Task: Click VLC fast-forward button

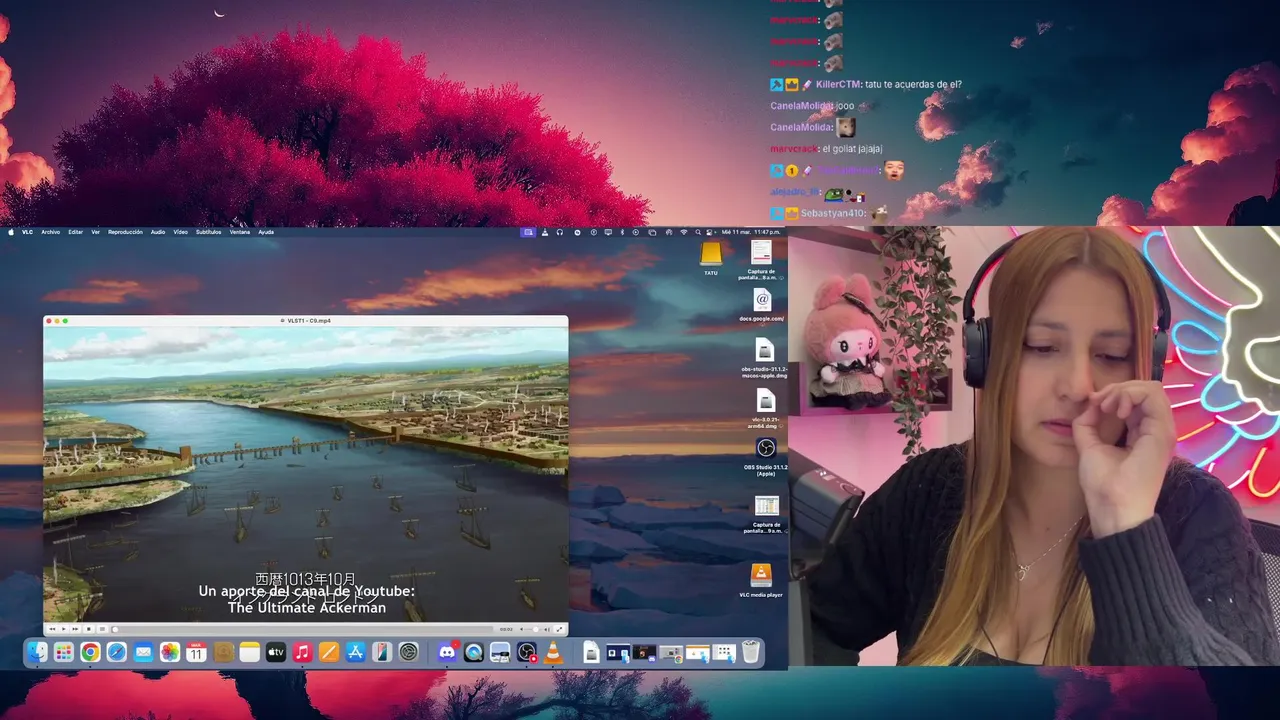Action: coord(75,629)
